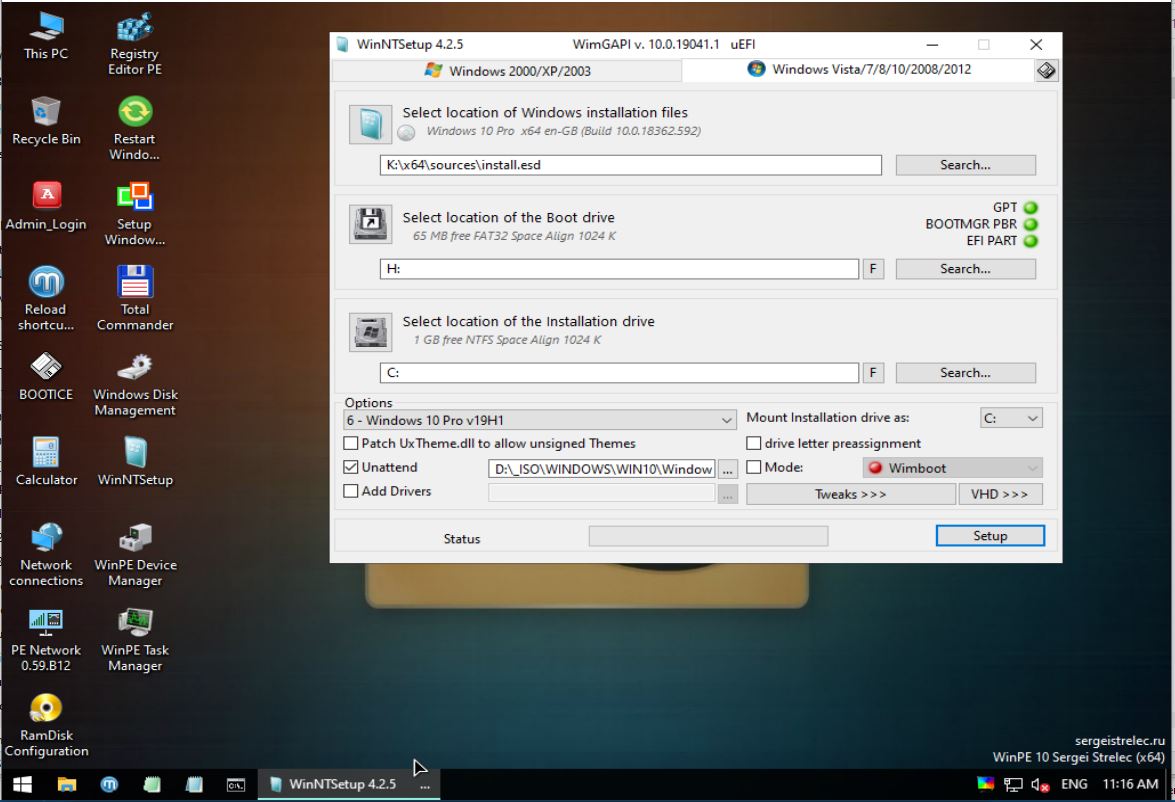The width and height of the screenshot is (1175, 802).
Task: Switch to the Windows 2000/XP/2003 tab
Action: click(505, 70)
